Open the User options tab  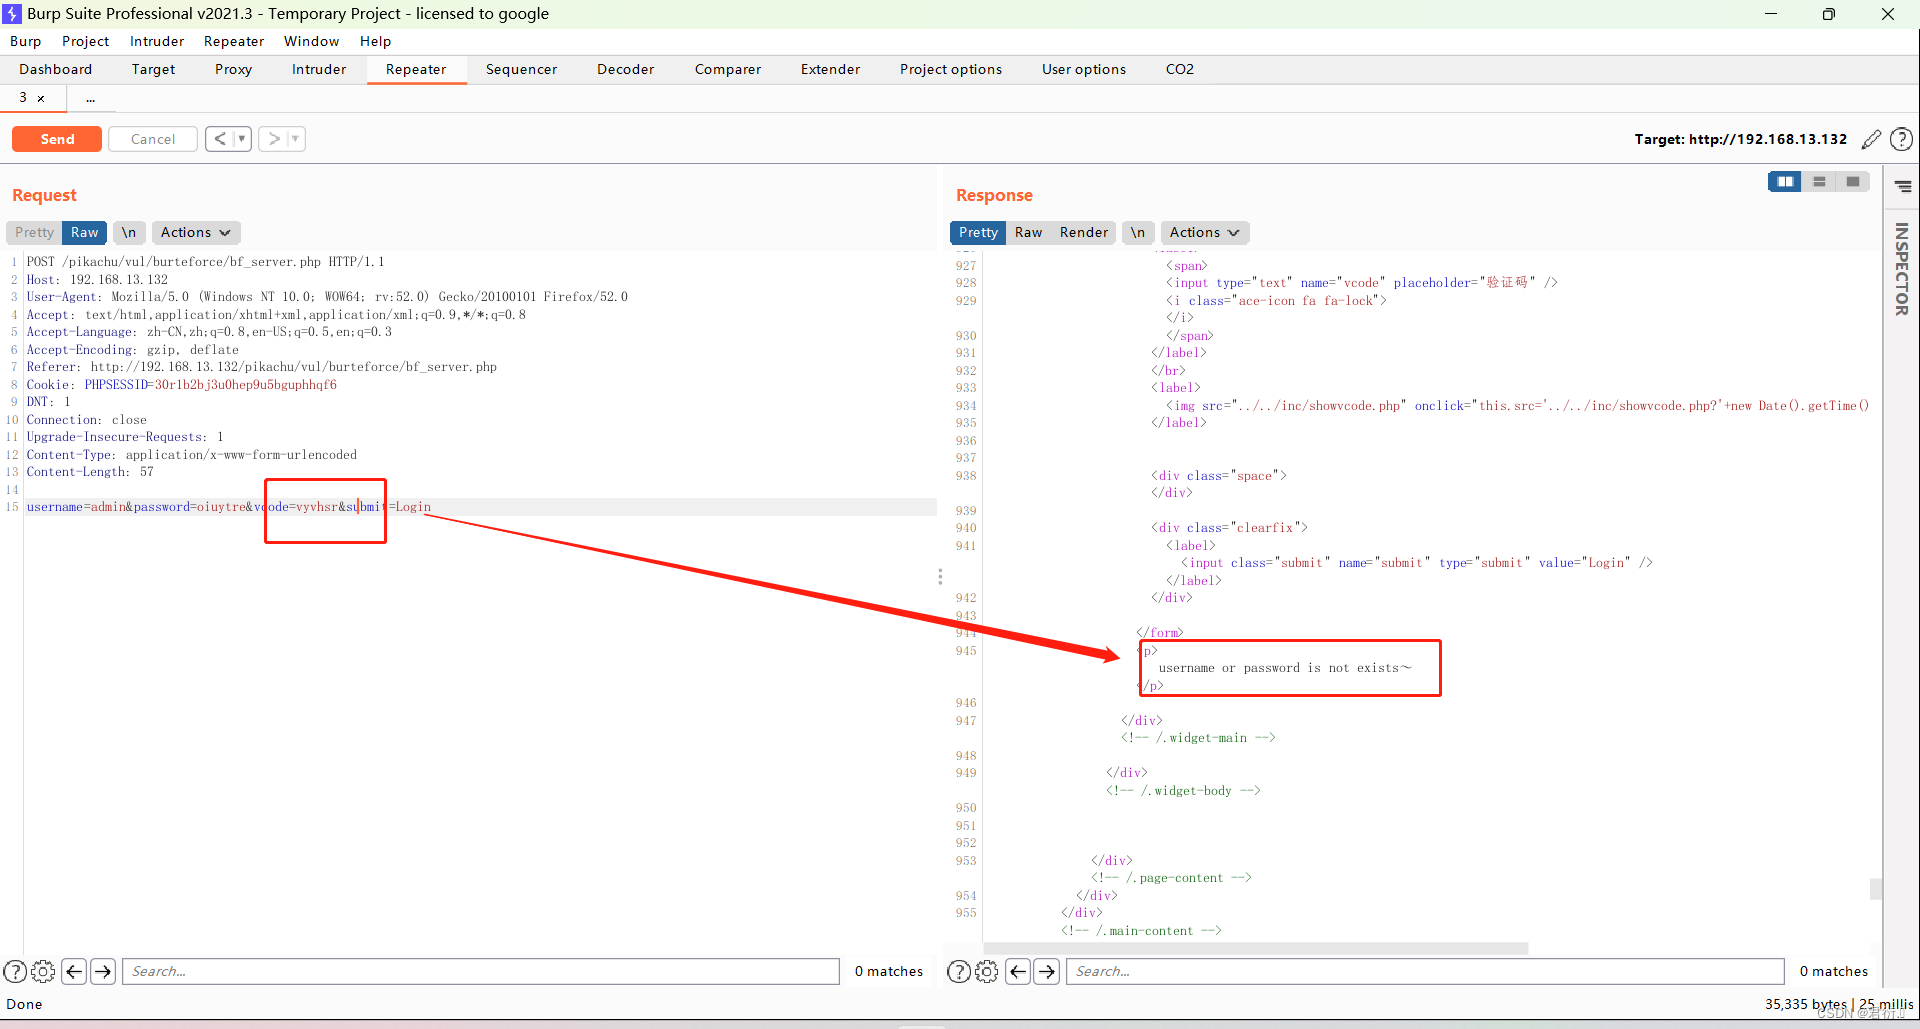(1083, 69)
